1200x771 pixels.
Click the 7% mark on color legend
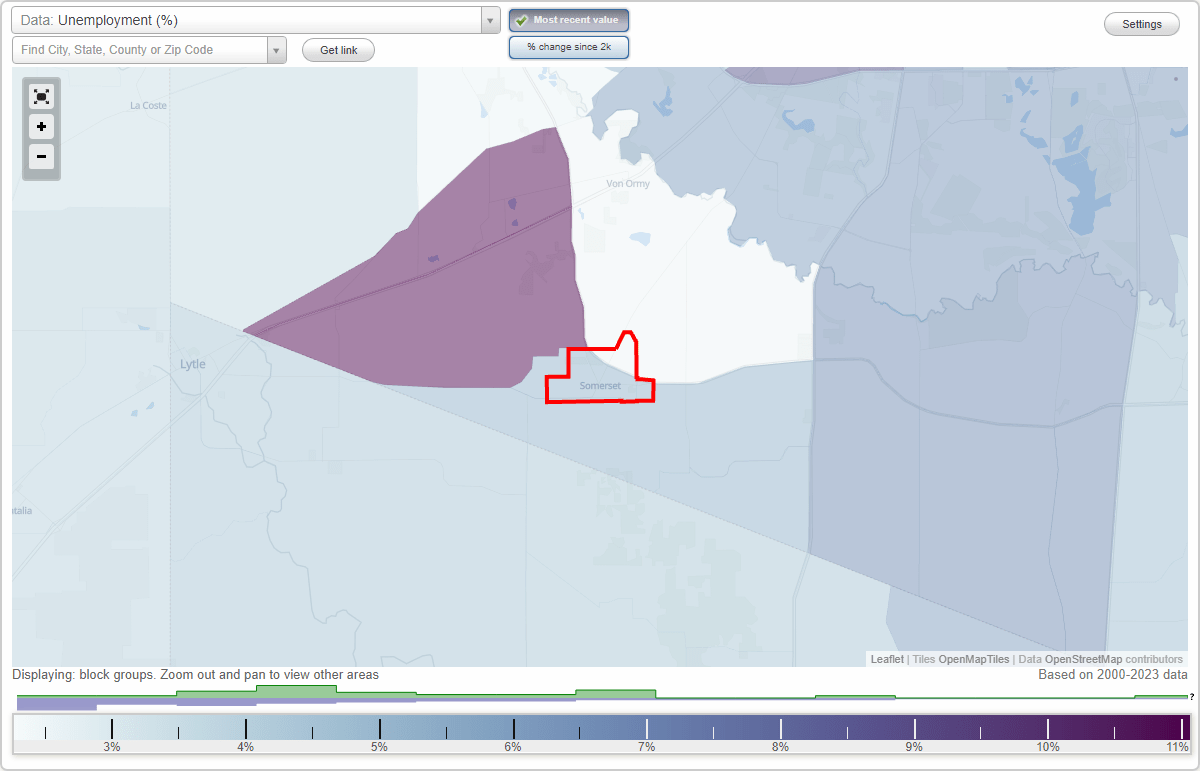click(647, 746)
